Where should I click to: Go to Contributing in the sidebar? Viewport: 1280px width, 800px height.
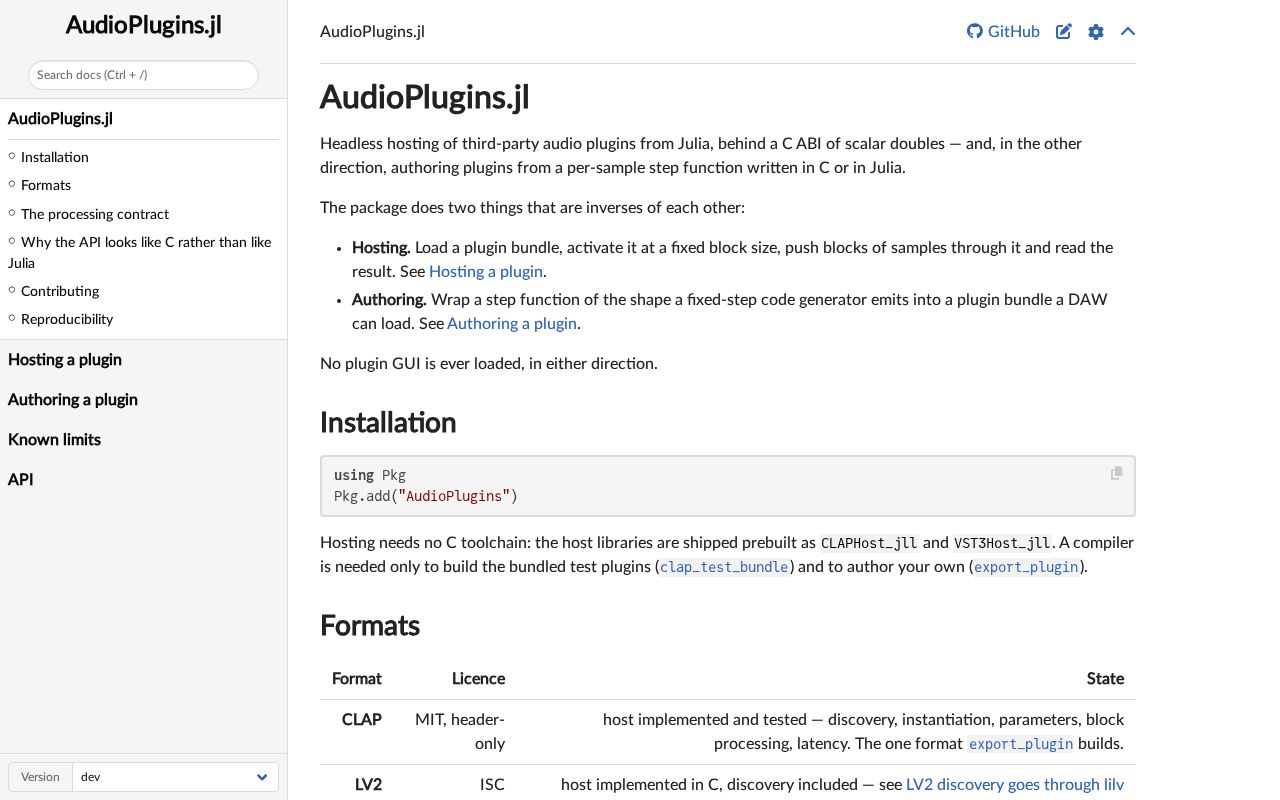coord(60,291)
